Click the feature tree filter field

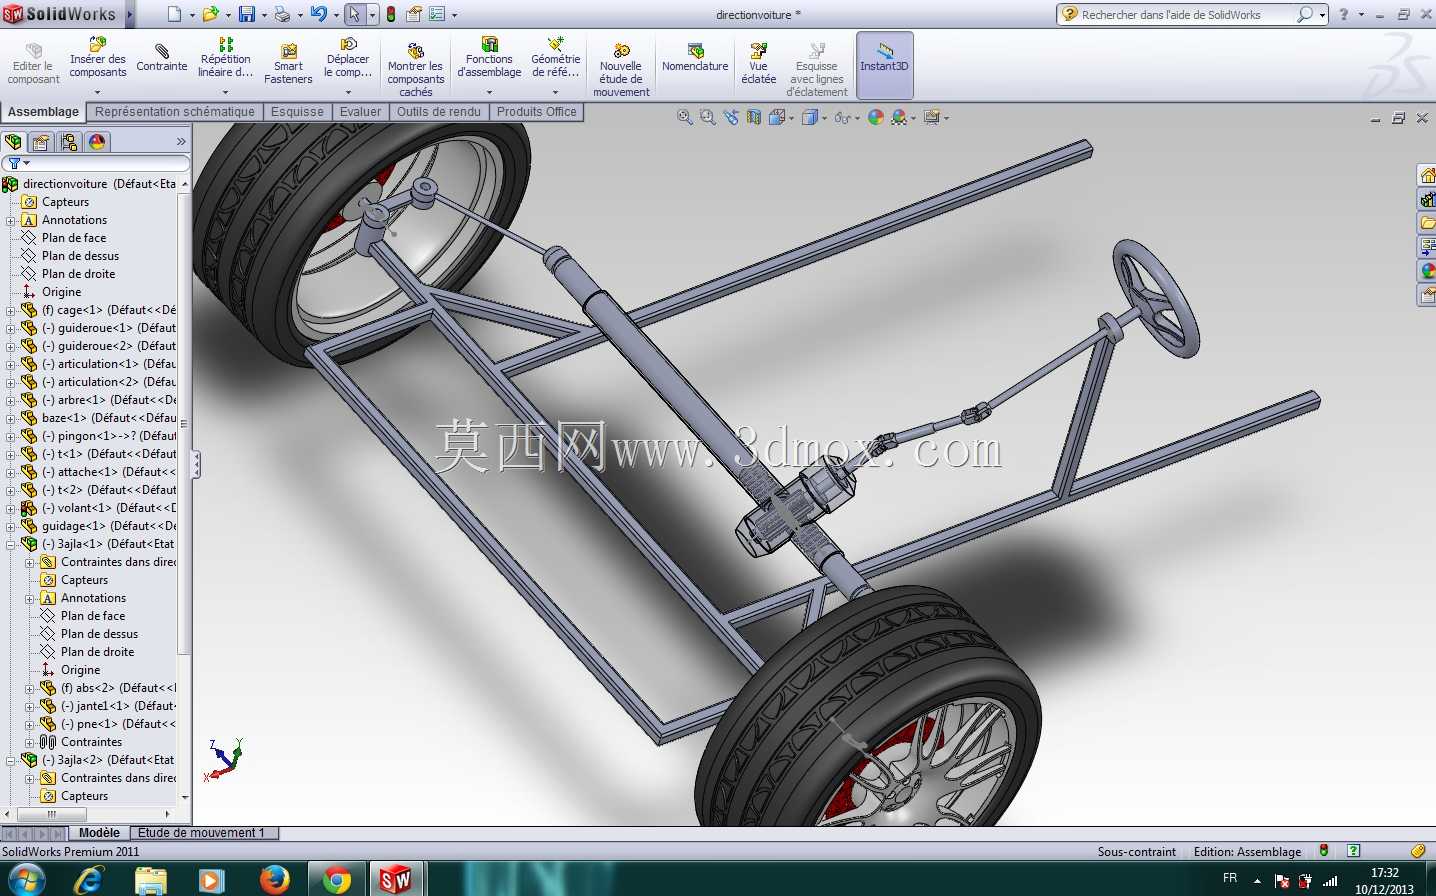[96, 163]
